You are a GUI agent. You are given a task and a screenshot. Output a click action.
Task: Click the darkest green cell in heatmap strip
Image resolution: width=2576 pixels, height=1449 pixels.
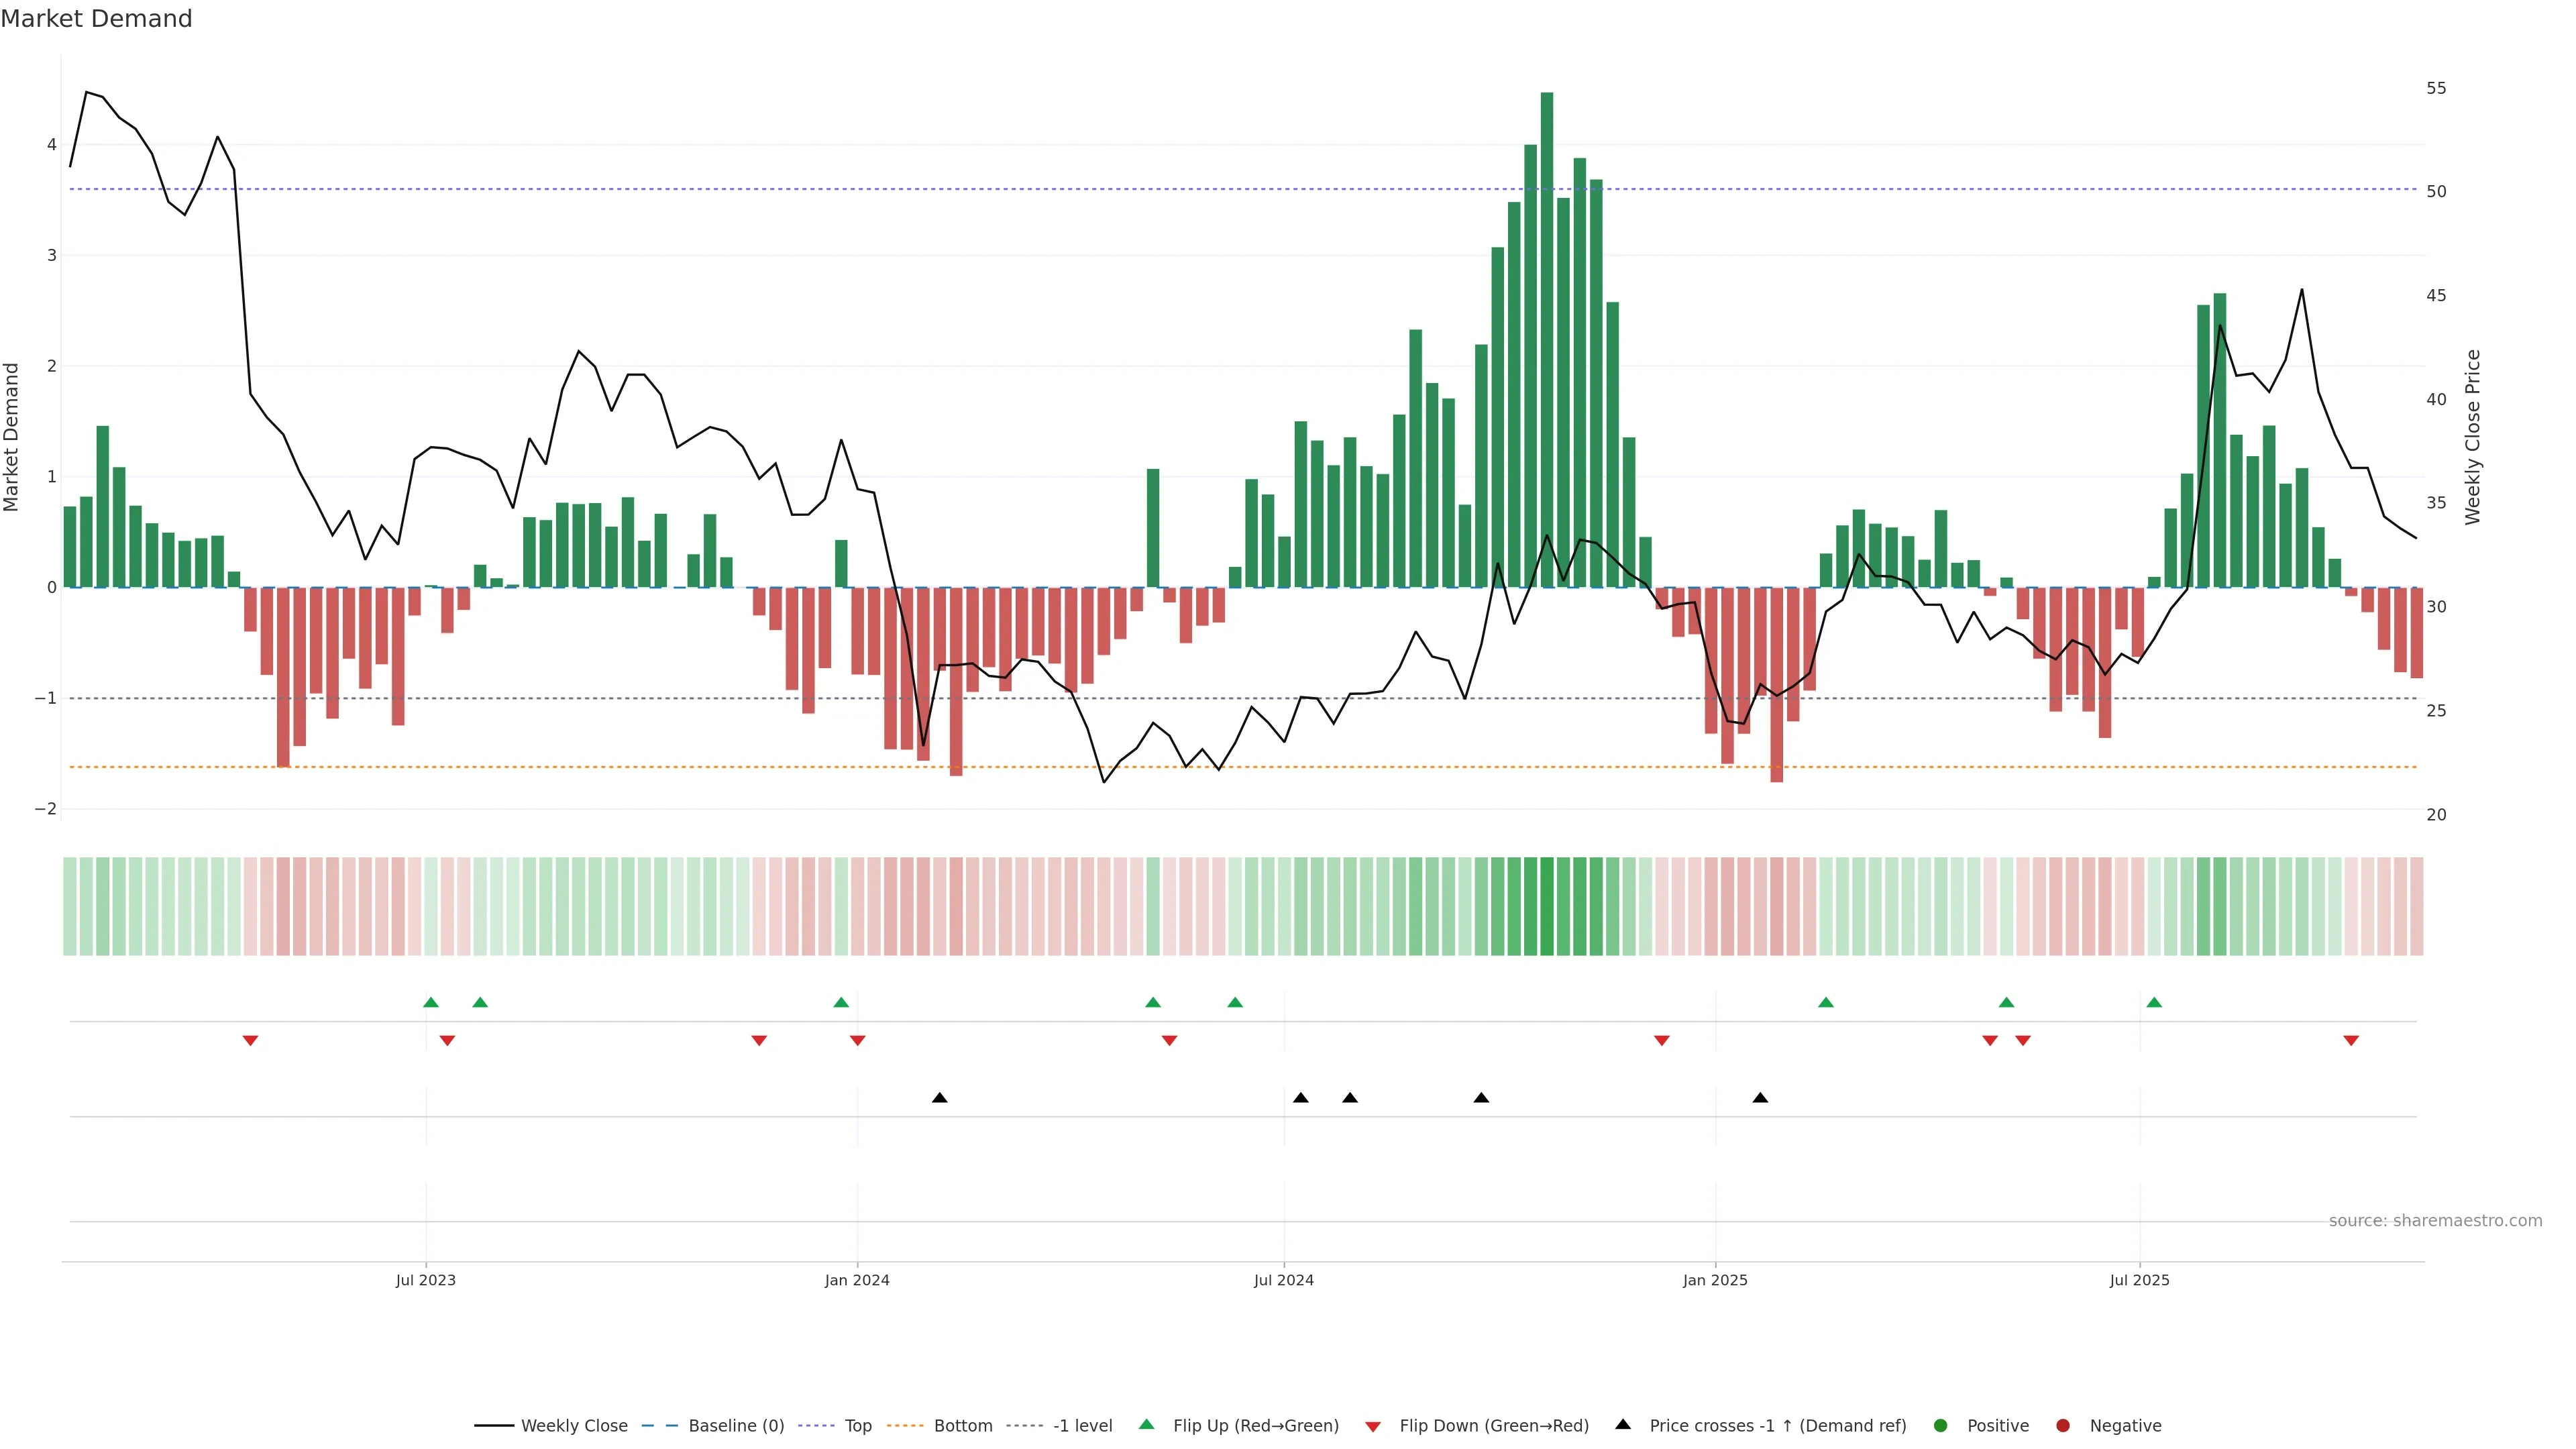click(x=1547, y=906)
